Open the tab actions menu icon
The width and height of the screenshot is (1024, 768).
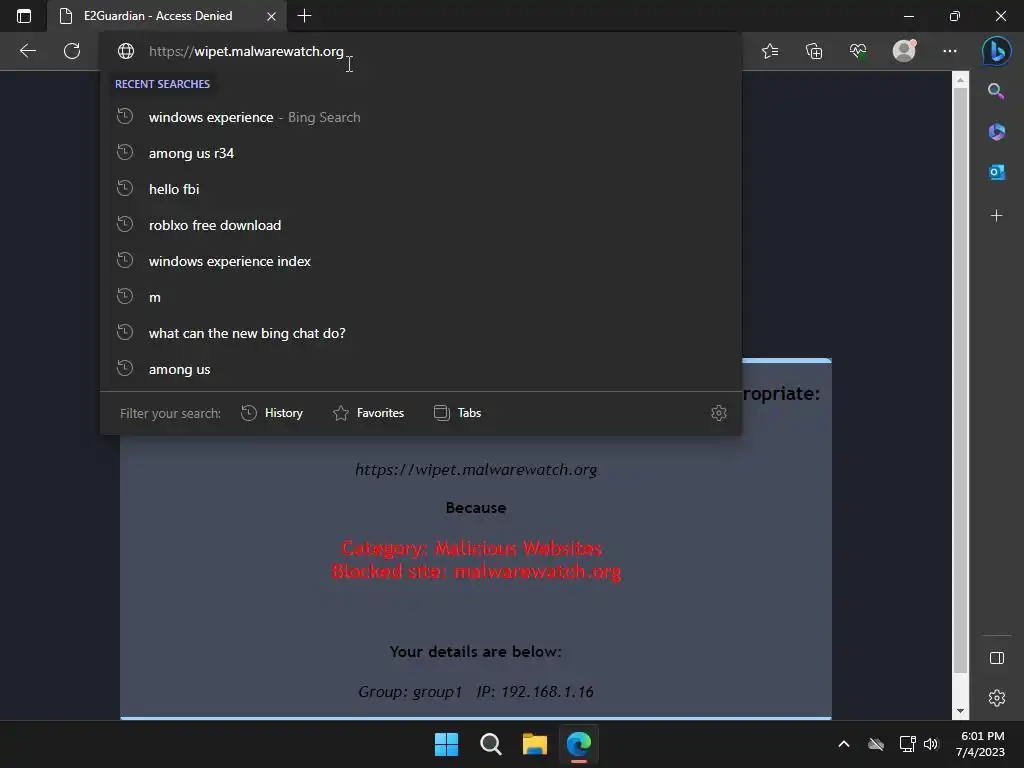(24, 16)
